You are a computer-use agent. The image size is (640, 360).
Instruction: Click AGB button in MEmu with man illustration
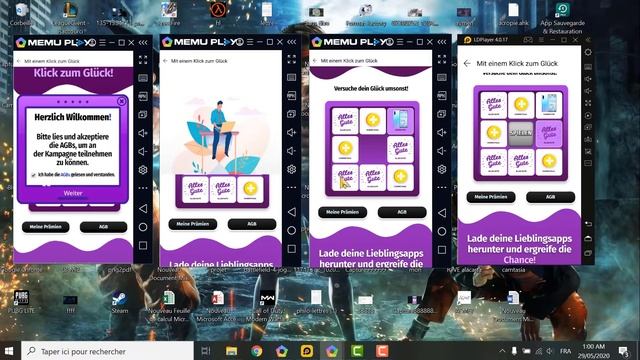(x=252, y=224)
